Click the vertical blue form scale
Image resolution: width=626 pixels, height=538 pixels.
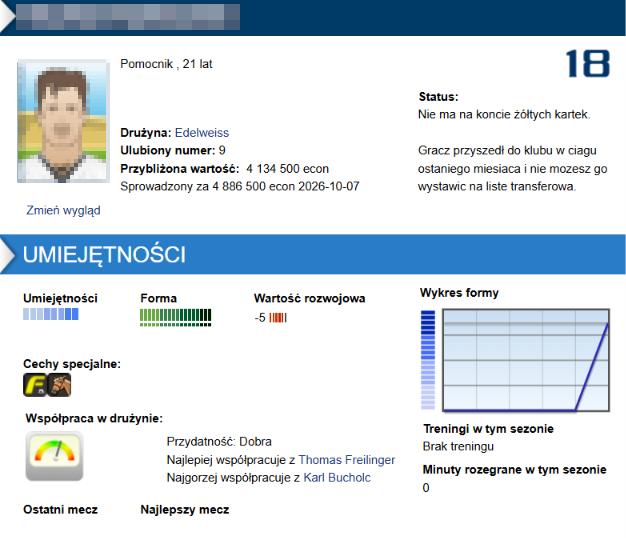click(x=428, y=360)
